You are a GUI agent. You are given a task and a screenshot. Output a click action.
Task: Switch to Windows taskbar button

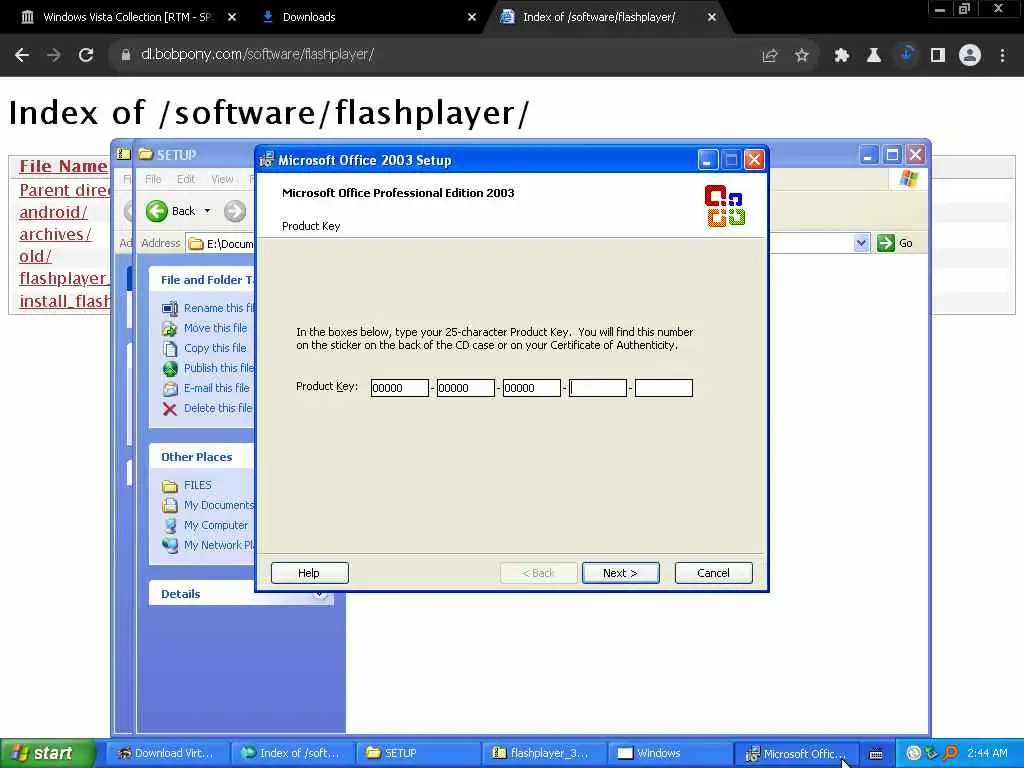669,753
